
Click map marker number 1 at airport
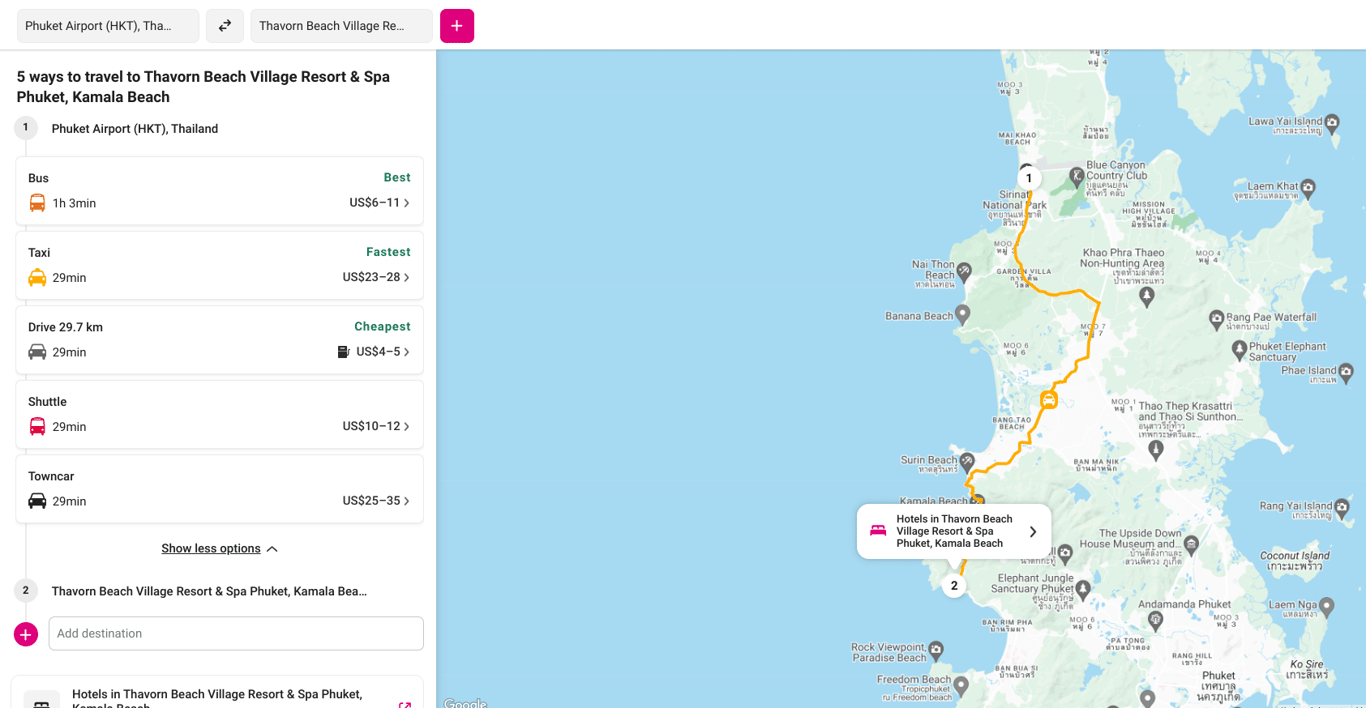(1029, 179)
